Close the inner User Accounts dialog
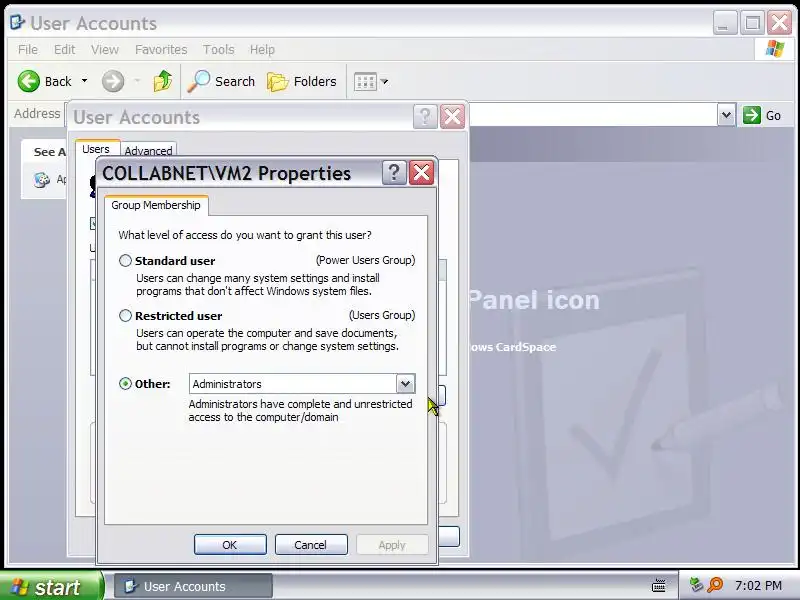This screenshot has width=800, height=600. pos(453,117)
